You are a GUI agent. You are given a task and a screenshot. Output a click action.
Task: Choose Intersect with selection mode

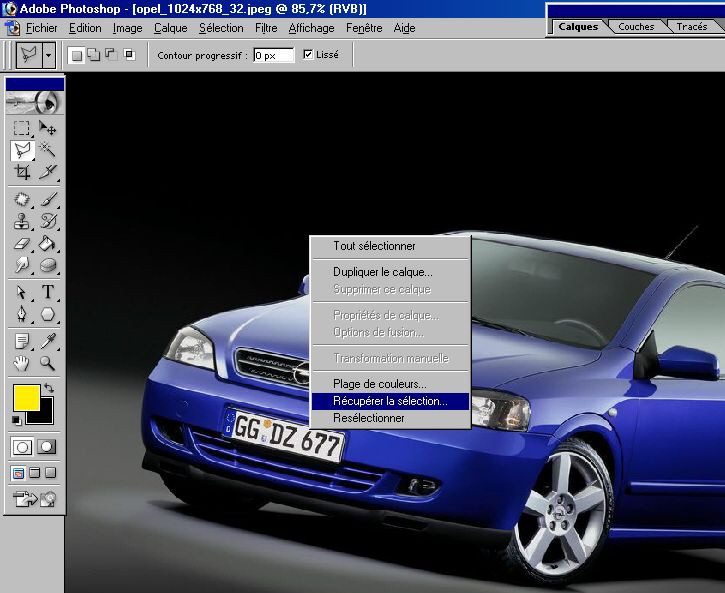(129, 55)
